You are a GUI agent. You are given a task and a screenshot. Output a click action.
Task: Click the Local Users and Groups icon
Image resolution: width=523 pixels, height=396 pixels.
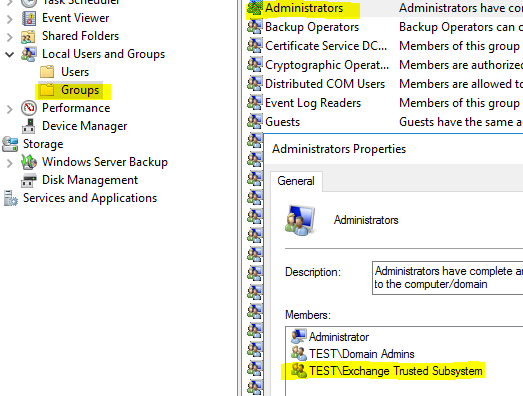pyautogui.click(x=29, y=54)
